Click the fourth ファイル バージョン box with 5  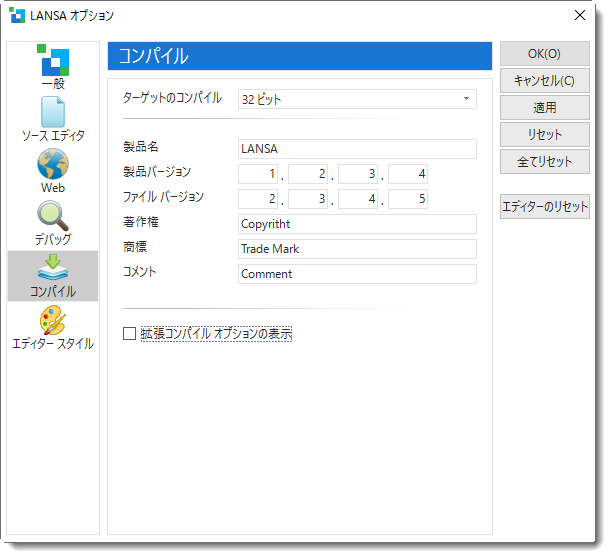408,199
